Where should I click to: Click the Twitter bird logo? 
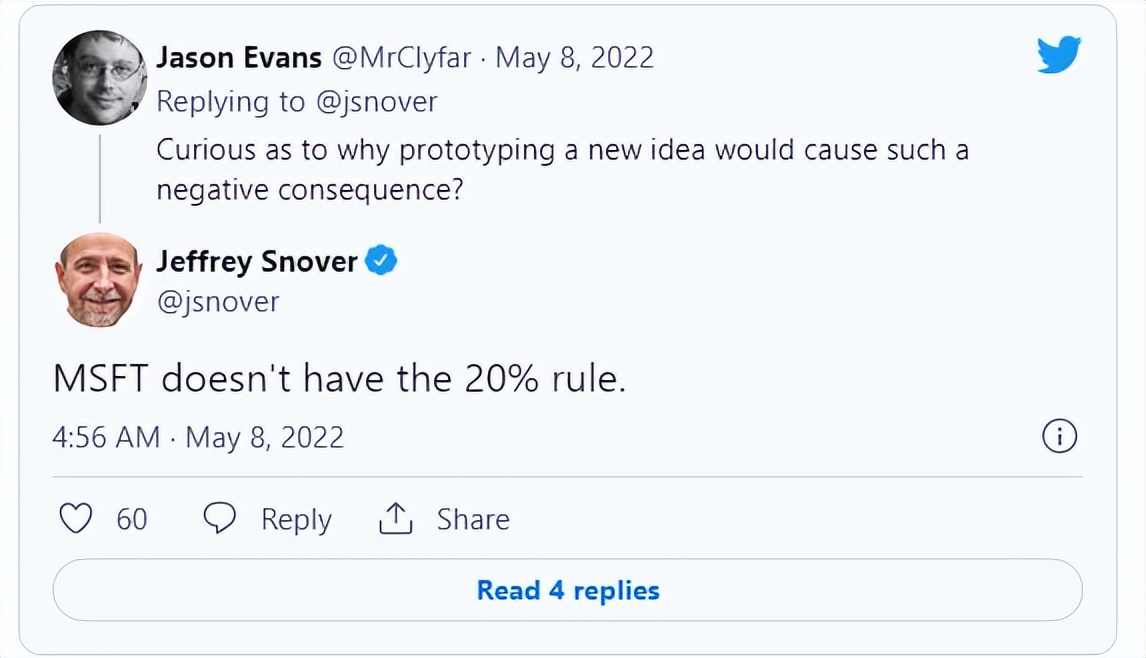[1057, 55]
